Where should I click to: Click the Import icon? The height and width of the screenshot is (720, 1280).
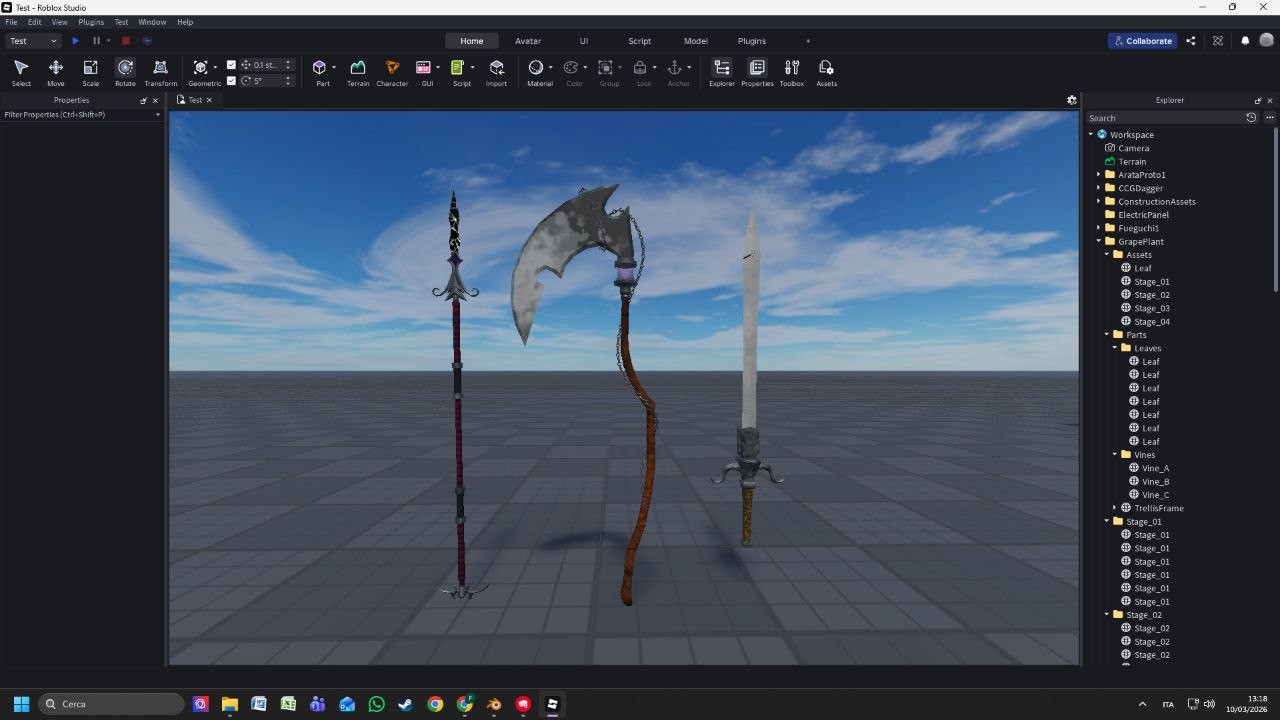(496, 67)
